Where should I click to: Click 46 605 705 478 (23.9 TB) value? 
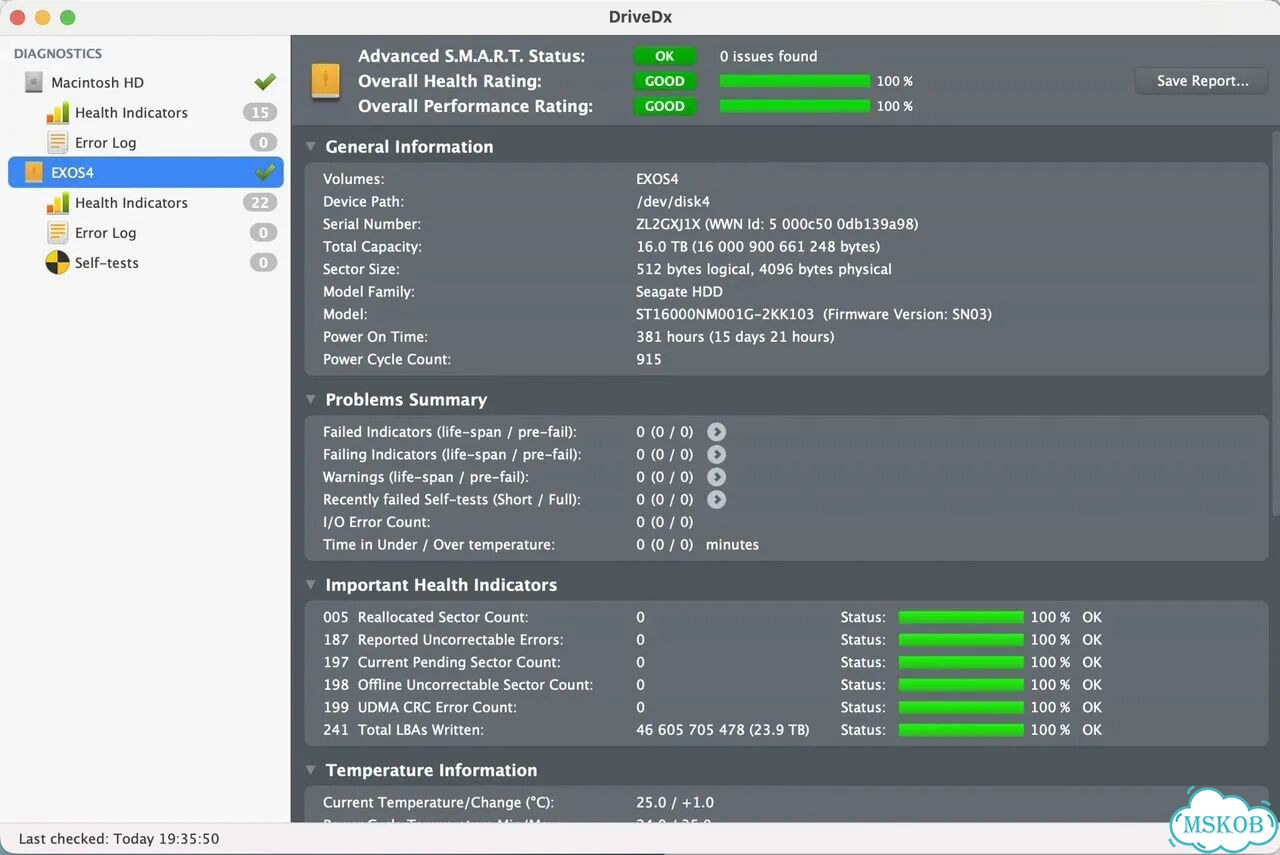(723, 730)
